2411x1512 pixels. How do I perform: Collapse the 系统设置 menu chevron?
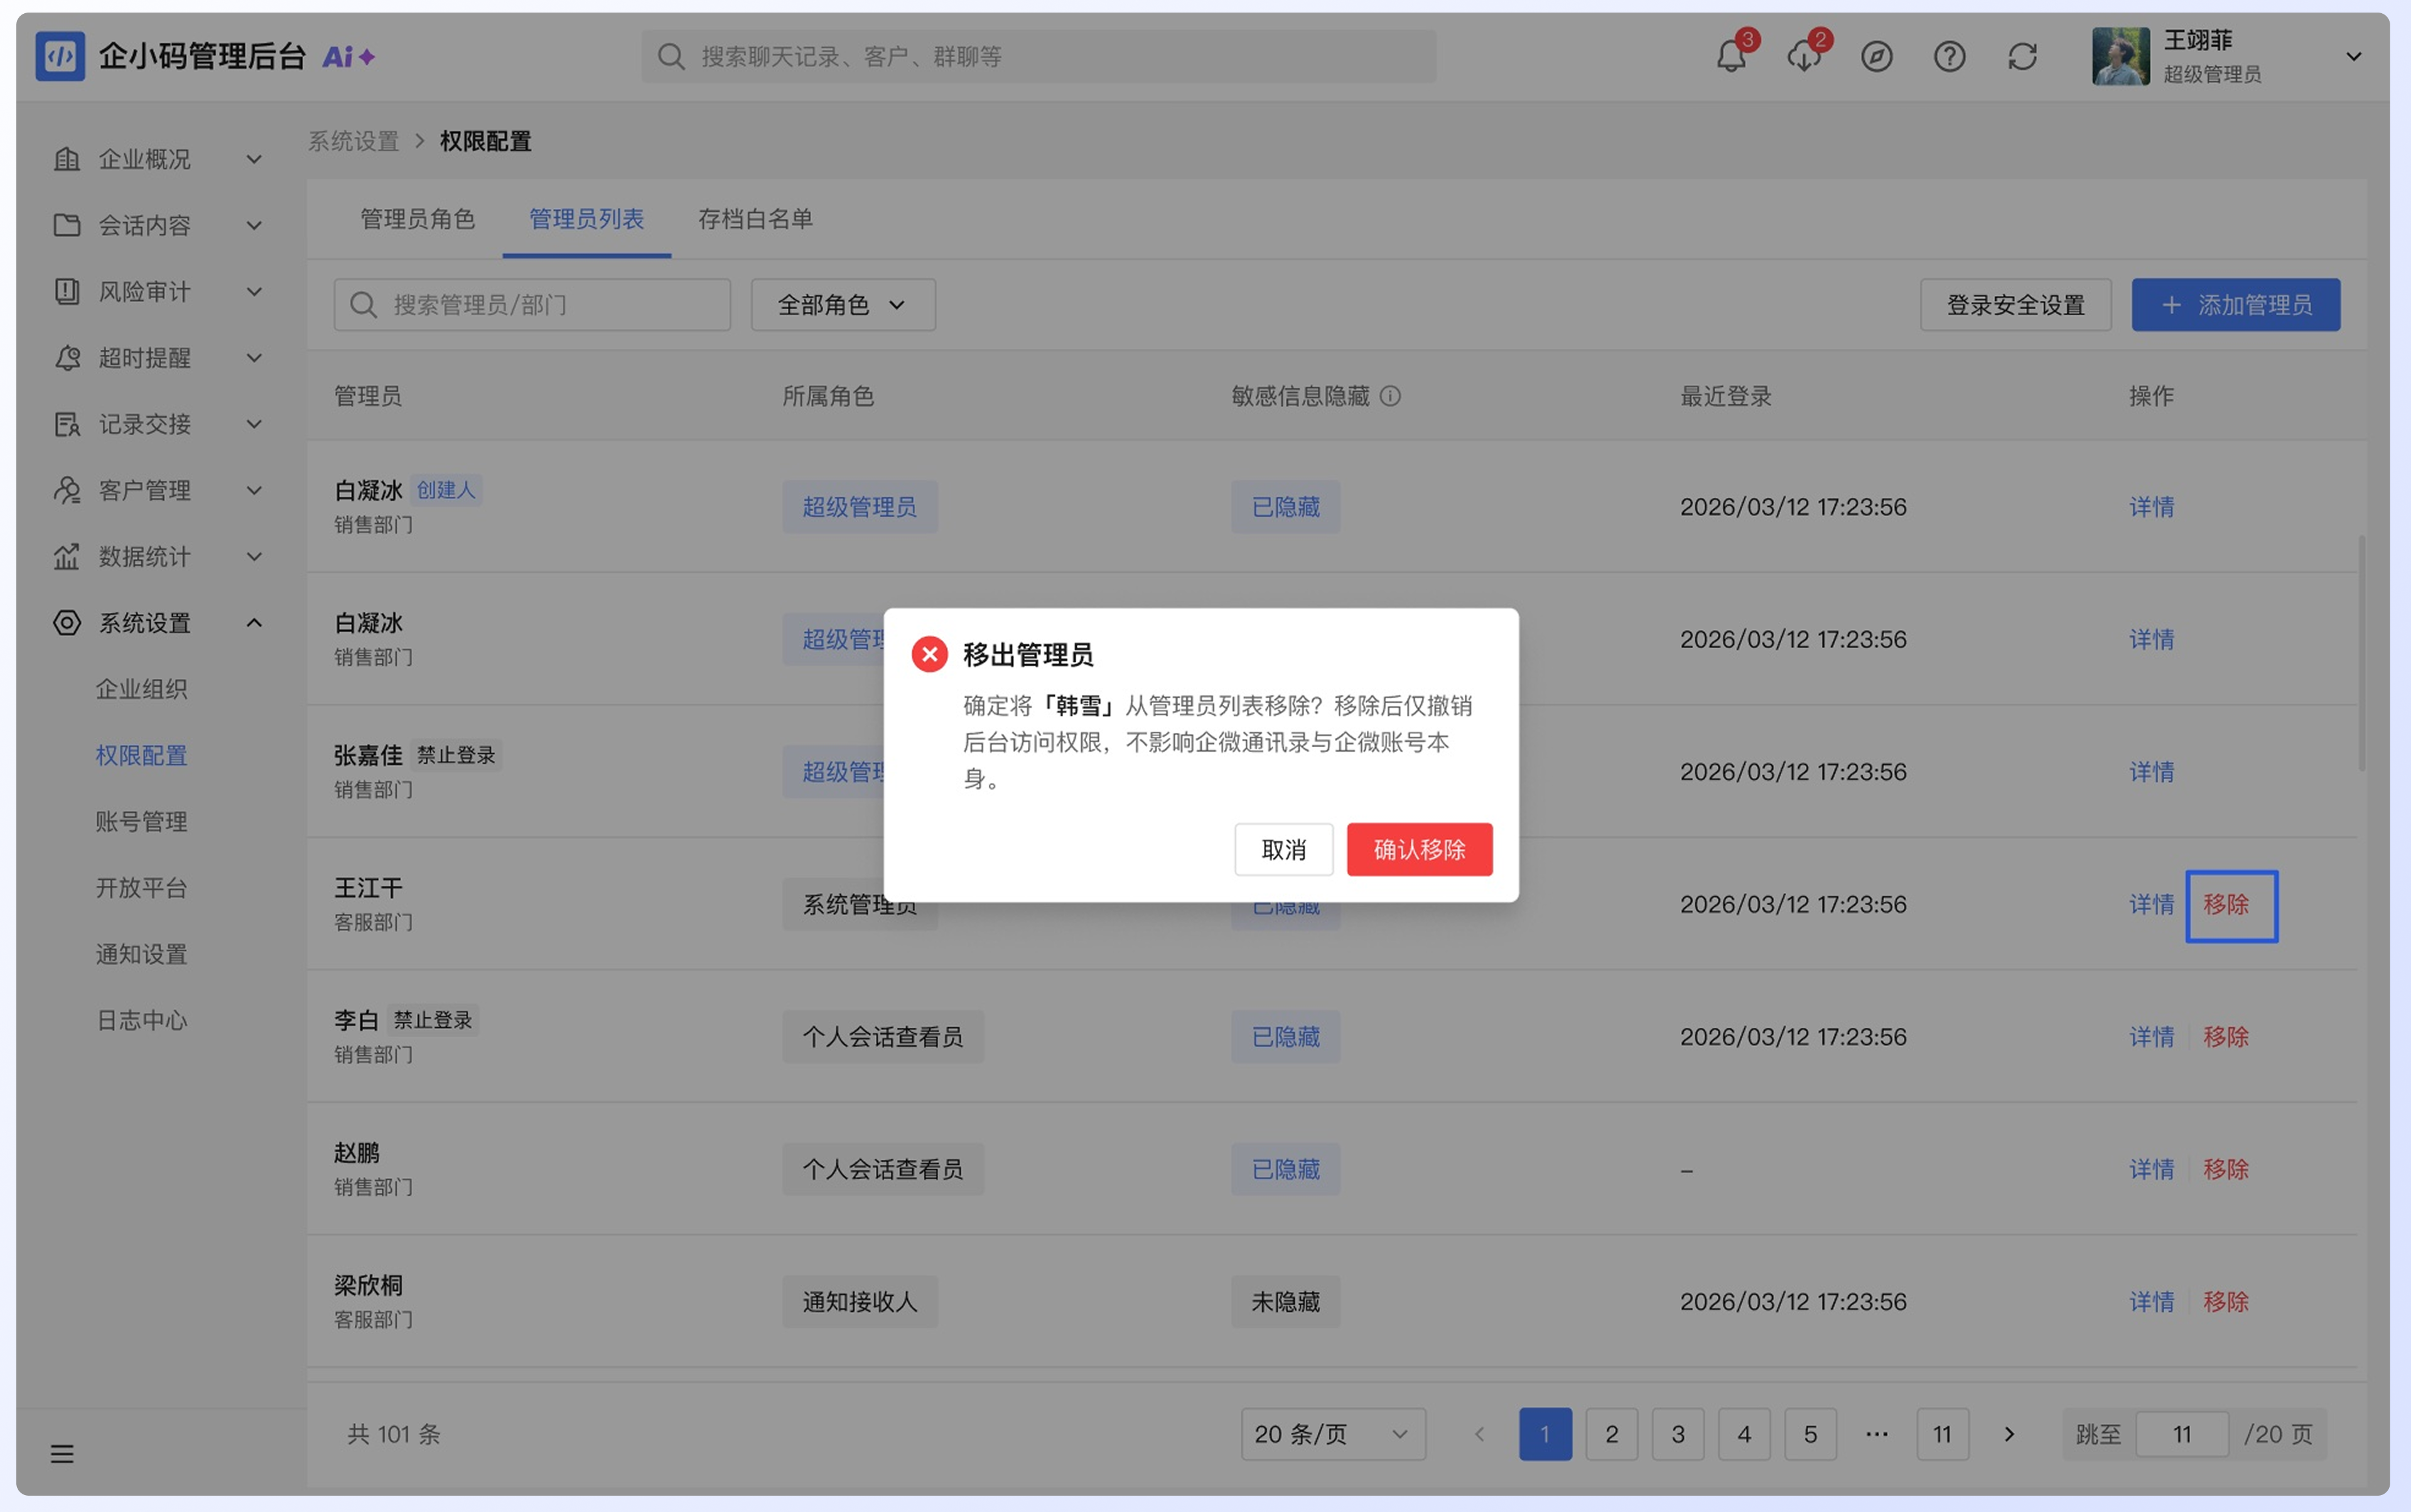(x=254, y=623)
